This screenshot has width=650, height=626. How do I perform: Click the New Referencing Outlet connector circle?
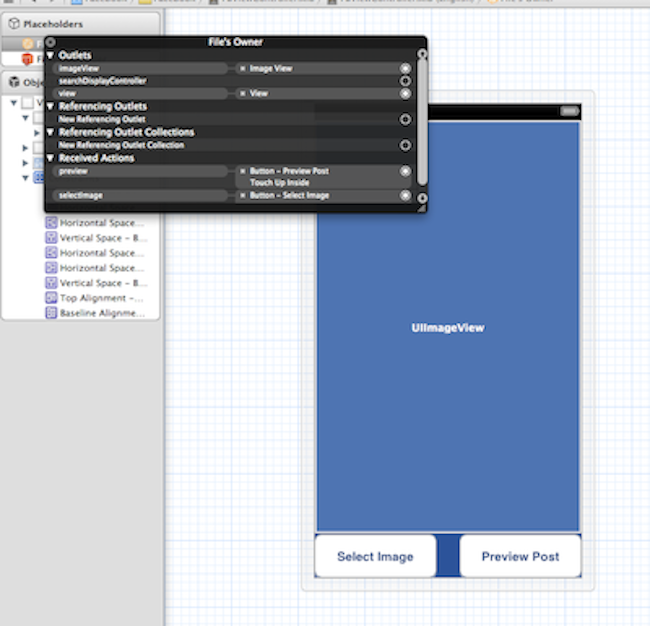pyautogui.click(x=405, y=119)
